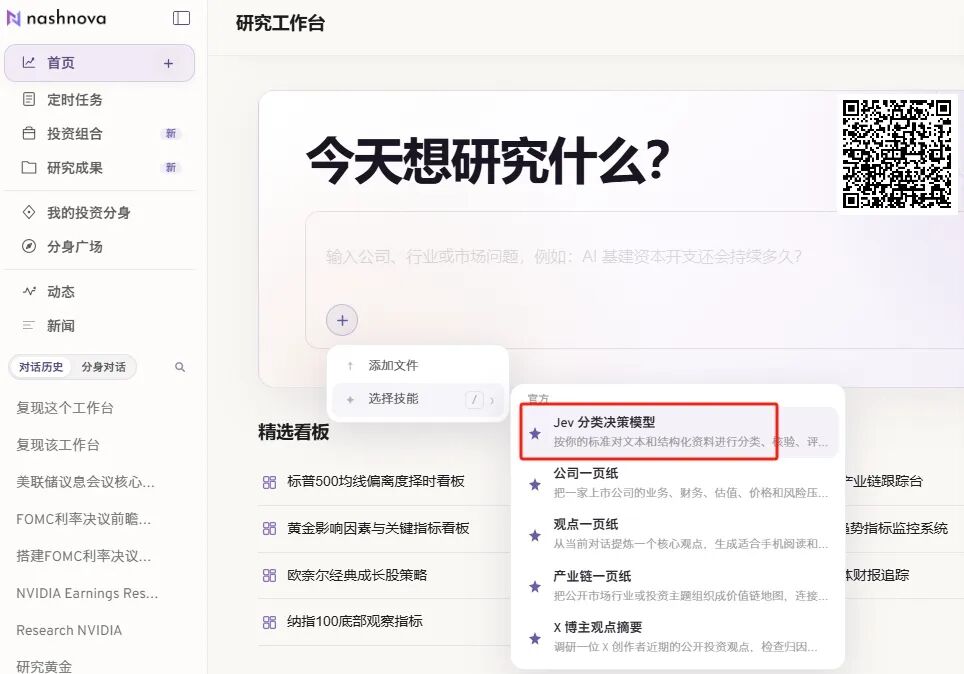The image size is (964, 674).
Task: Open the 首页 home menu item
Action: (x=100, y=63)
